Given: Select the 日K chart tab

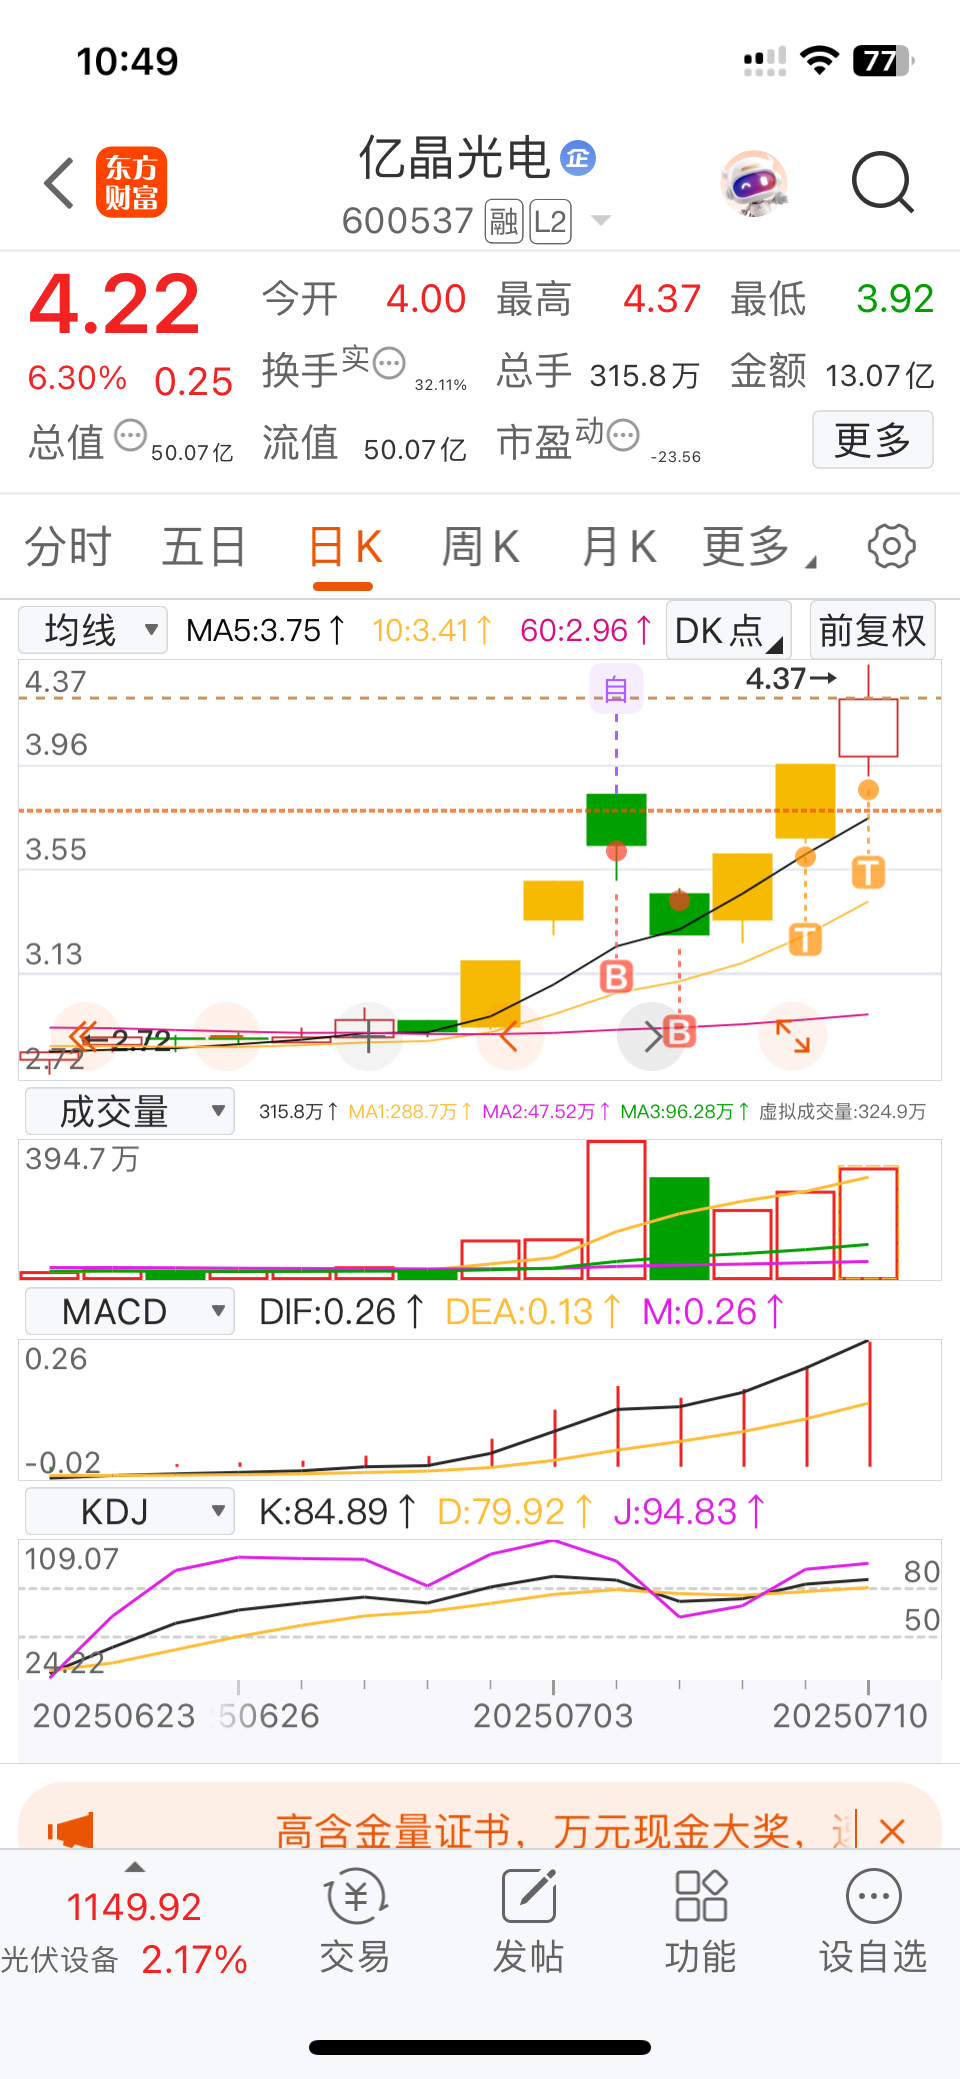Looking at the screenshot, I should click(345, 547).
